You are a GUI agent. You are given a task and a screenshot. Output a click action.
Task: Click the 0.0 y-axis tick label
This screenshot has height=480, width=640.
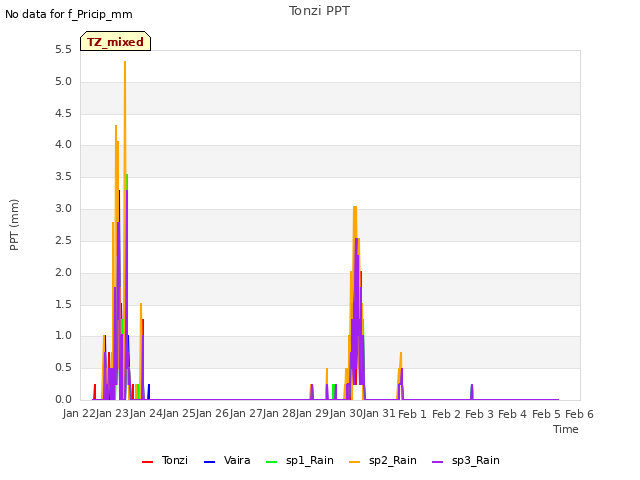63,399
